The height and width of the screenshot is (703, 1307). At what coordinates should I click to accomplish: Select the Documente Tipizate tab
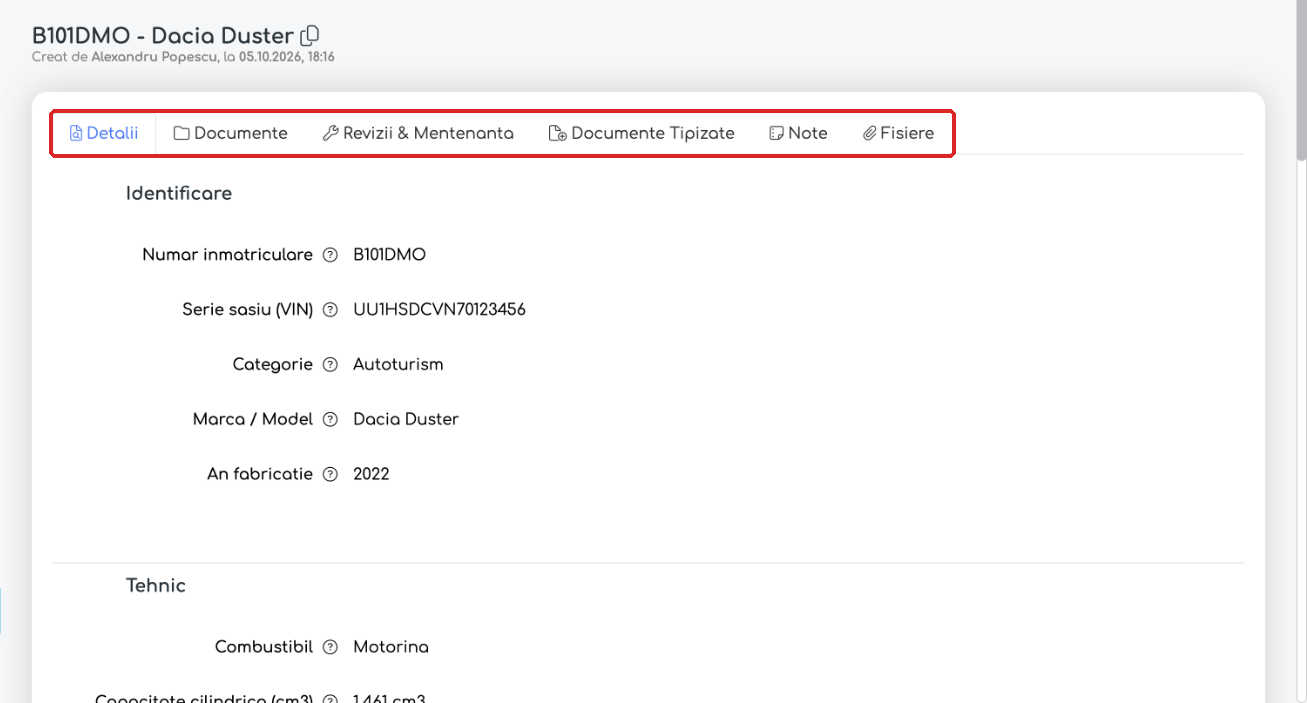point(642,133)
